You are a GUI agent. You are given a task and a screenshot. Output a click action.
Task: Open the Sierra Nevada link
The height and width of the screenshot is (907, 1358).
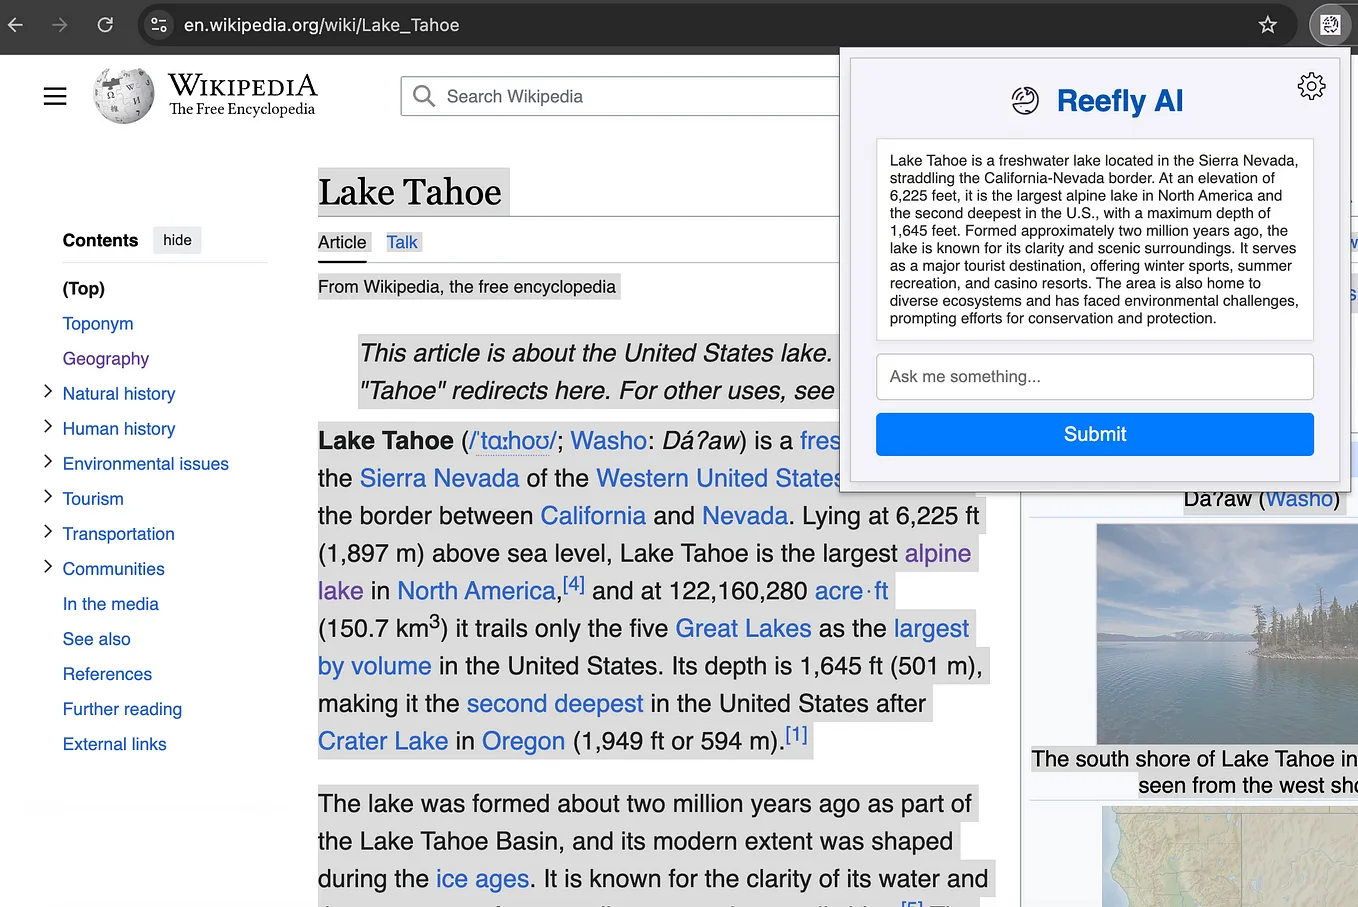[439, 478]
